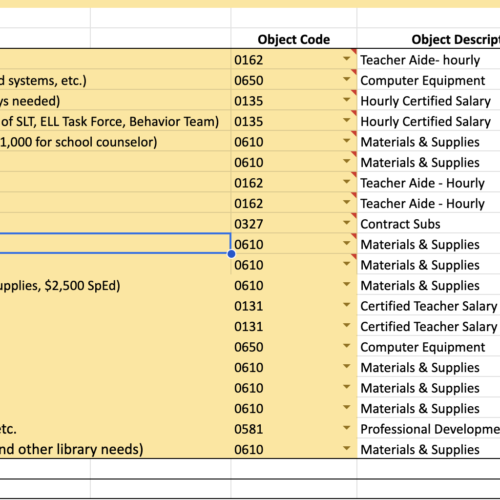Open dropdown arrow for 0581 Professional Development row
Image resolution: width=500 pixels, height=500 pixels.
click(346, 427)
